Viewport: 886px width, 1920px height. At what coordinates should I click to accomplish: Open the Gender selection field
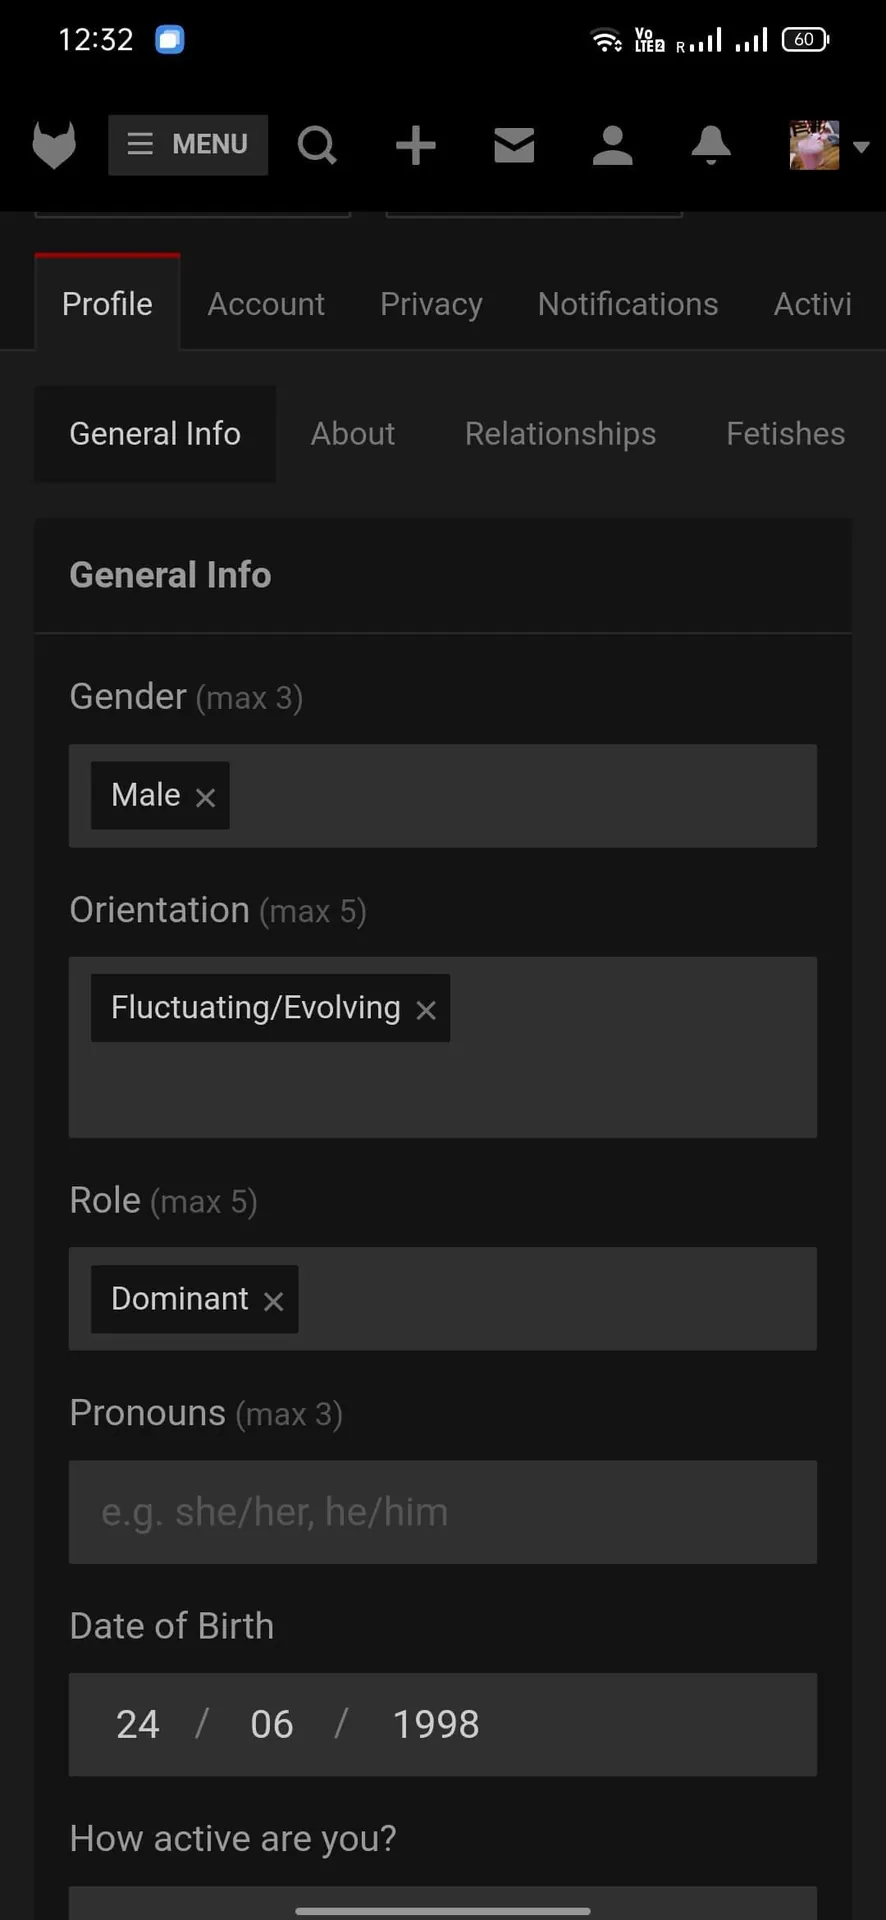(443, 796)
